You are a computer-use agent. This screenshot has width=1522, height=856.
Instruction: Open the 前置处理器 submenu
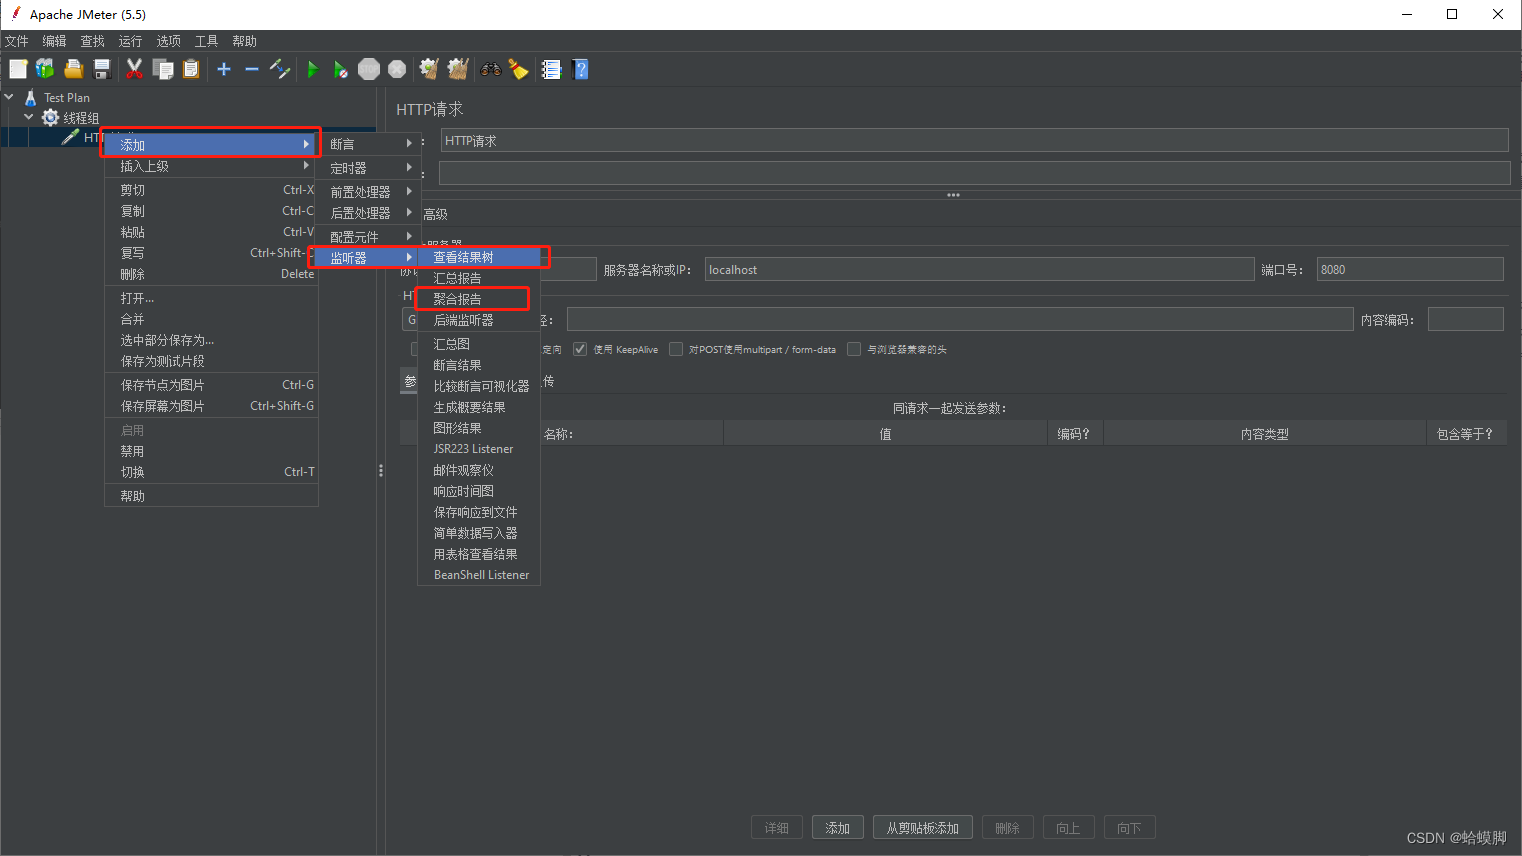pos(369,191)
